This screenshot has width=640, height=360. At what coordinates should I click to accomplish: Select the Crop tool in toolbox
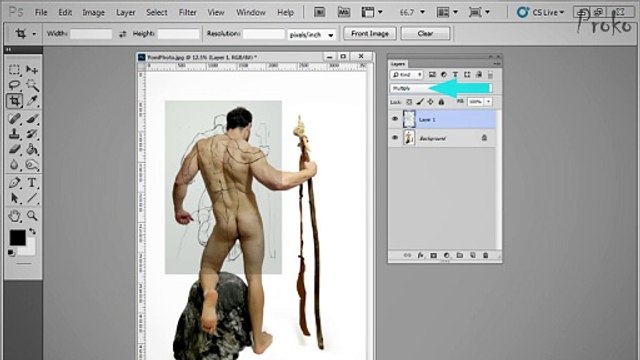click(14, 101)
